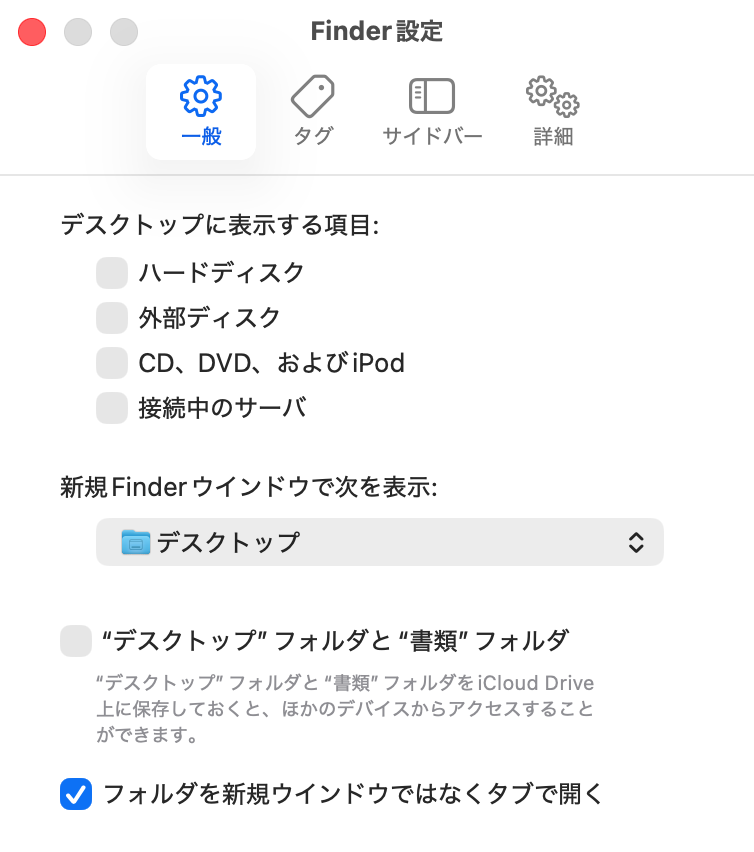Click the blue desktop folder icon

pyautogui.click(x=135, y=542)
